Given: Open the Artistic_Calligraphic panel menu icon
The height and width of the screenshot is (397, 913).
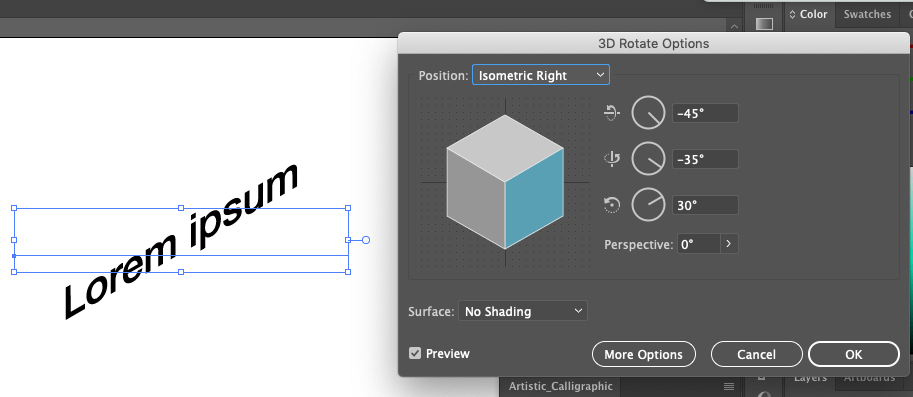Looking at the screenshot, I should (728, 386).
